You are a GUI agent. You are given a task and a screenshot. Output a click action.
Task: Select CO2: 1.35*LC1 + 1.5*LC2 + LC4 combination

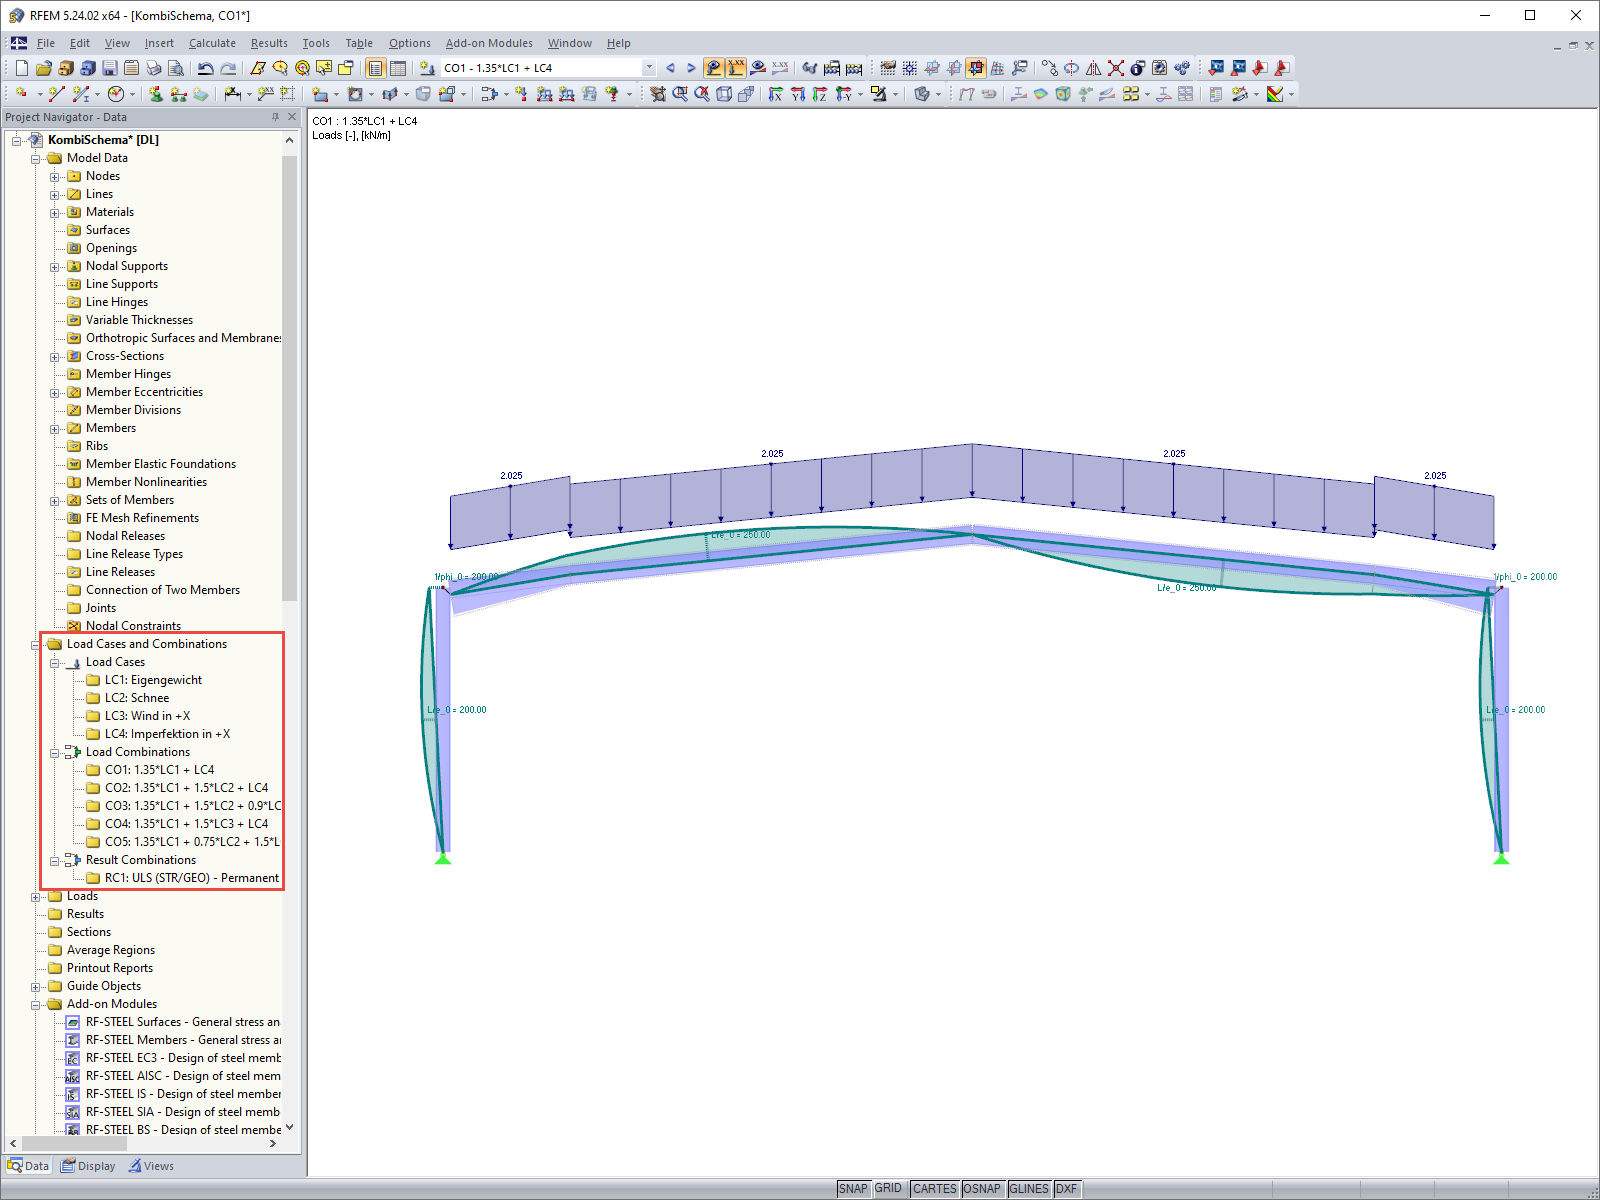coord(186,788)
